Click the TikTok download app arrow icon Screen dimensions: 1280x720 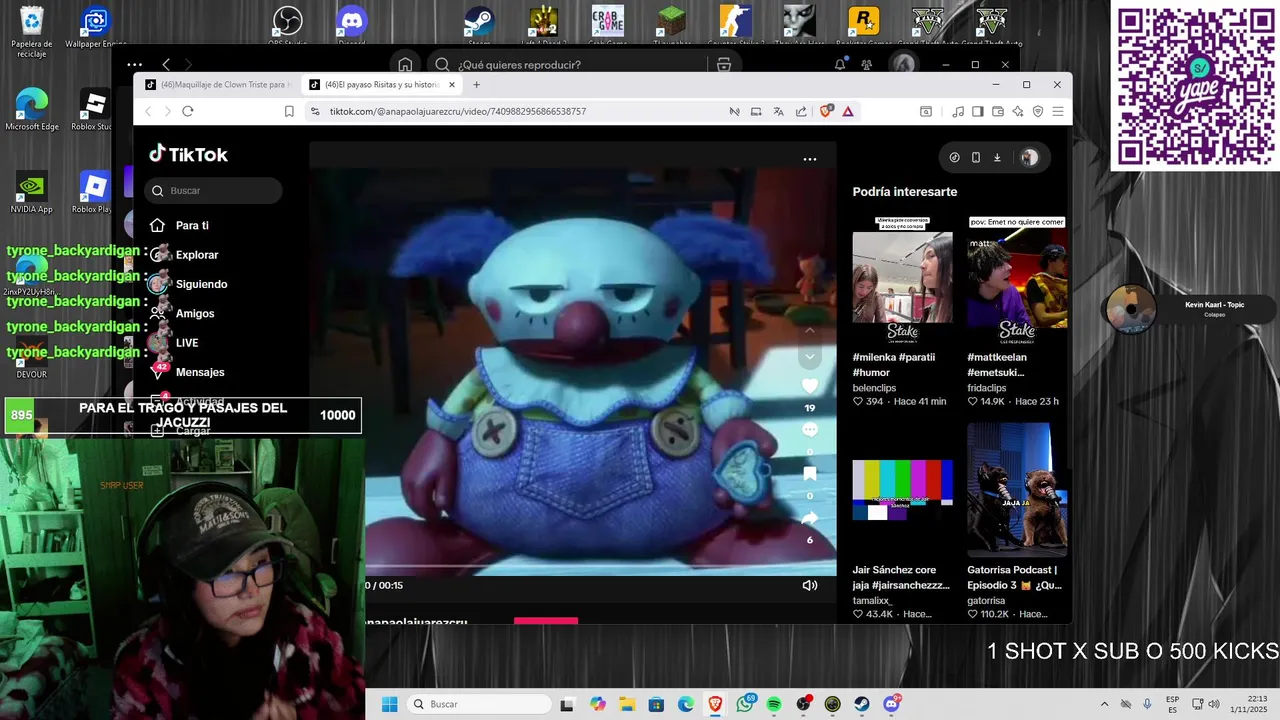tap(997, 157)
